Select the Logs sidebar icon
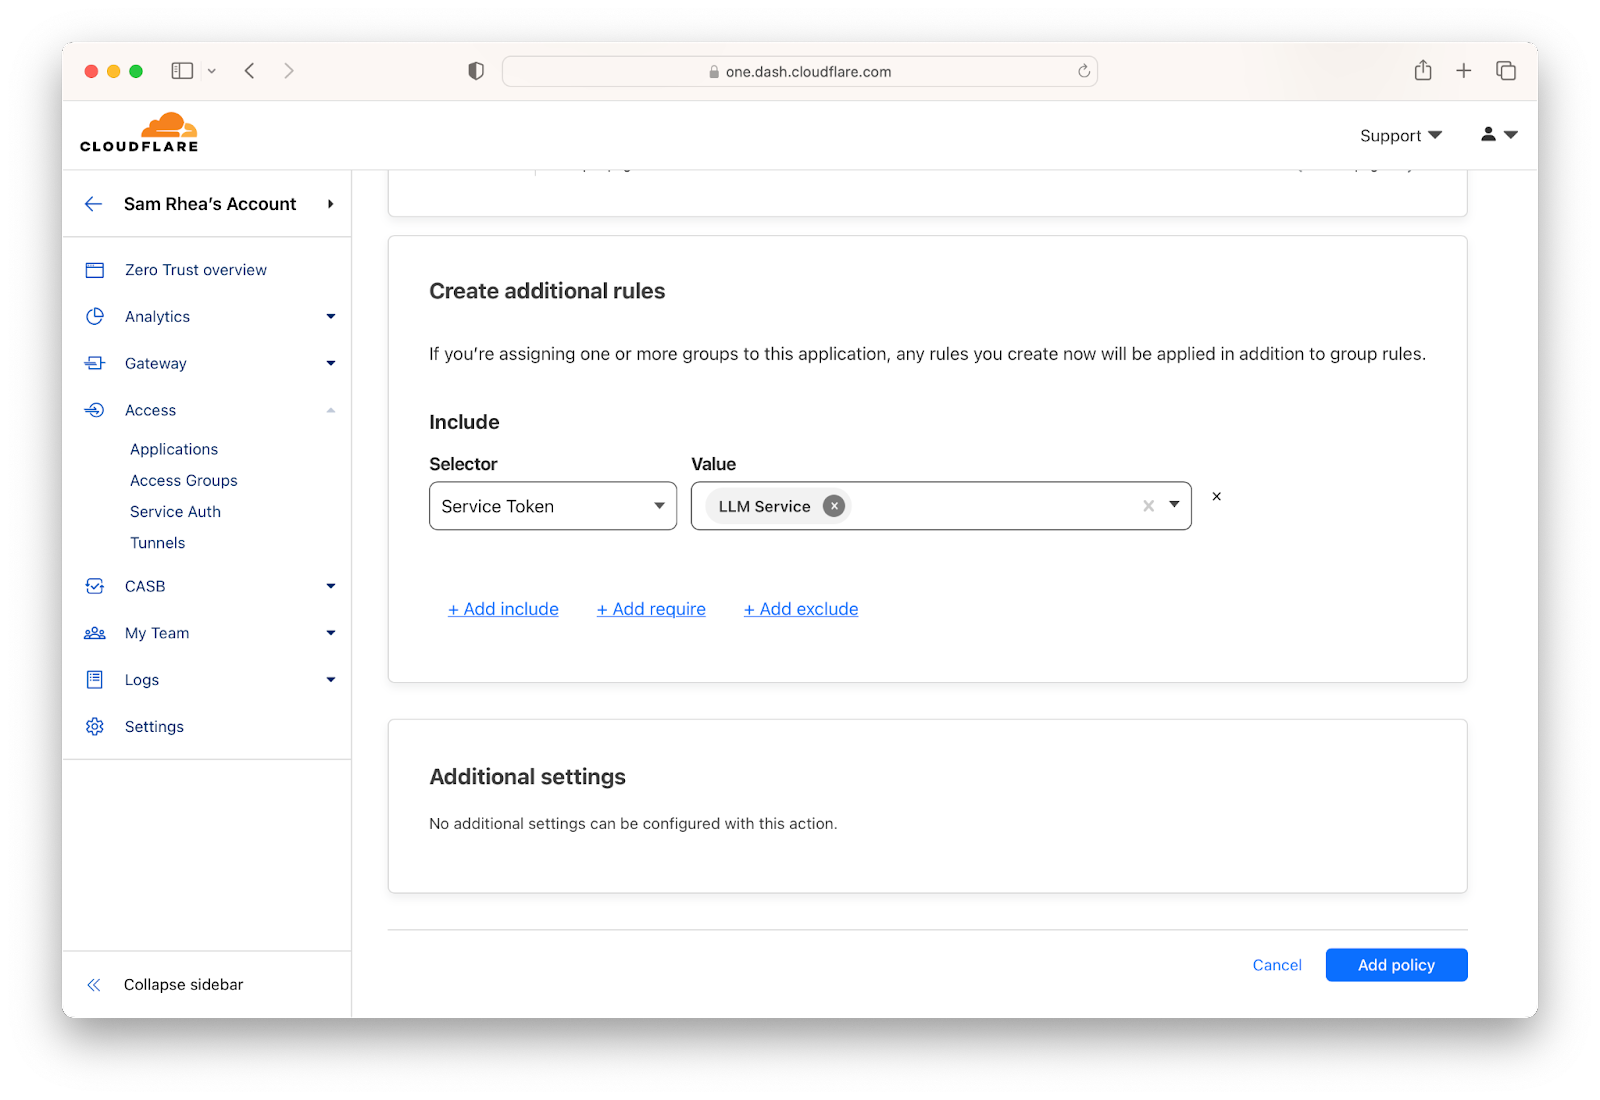1600x1100 pixels. [x=95, y=679]
